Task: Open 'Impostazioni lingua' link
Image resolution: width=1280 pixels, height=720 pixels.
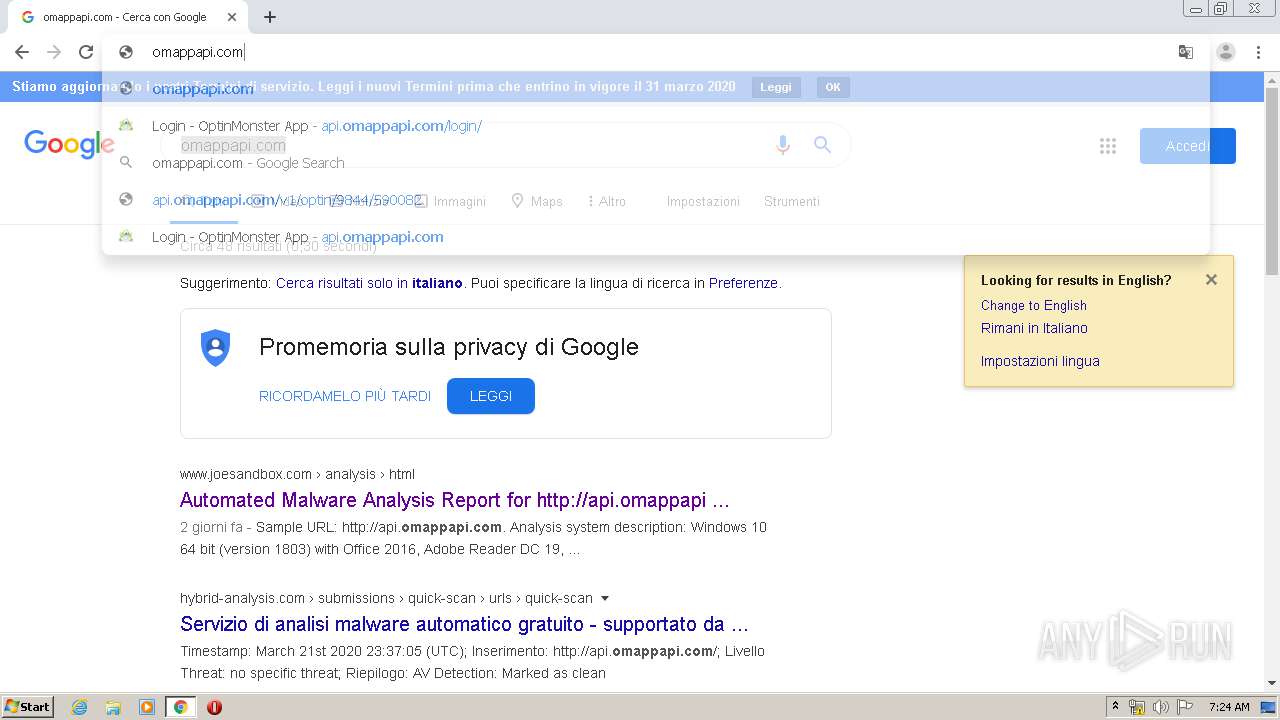Action: (1040, 361)
